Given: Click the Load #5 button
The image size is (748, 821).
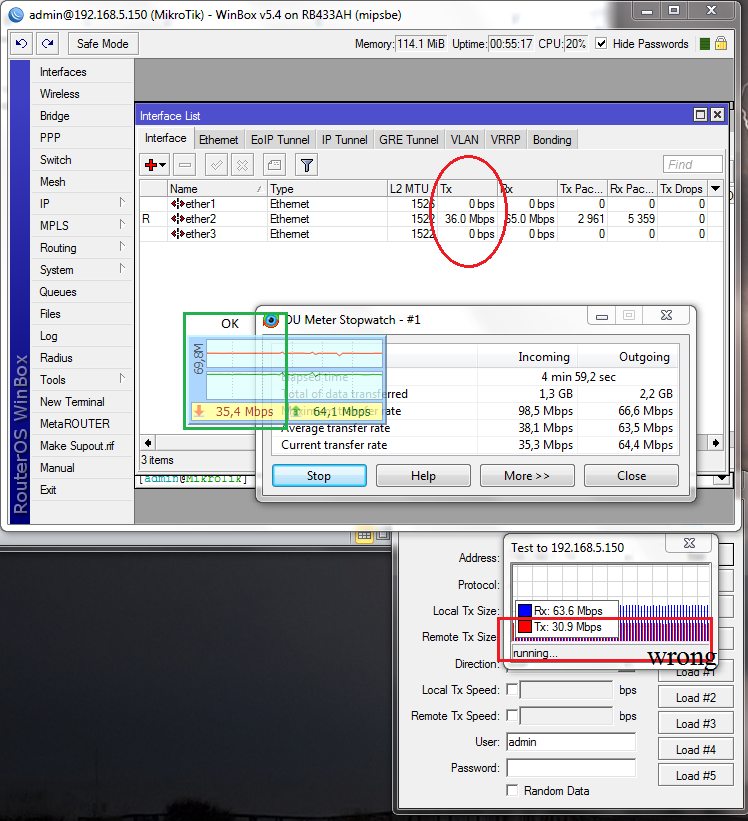Looking at the screenshot, I should click(x=696, y=775).
